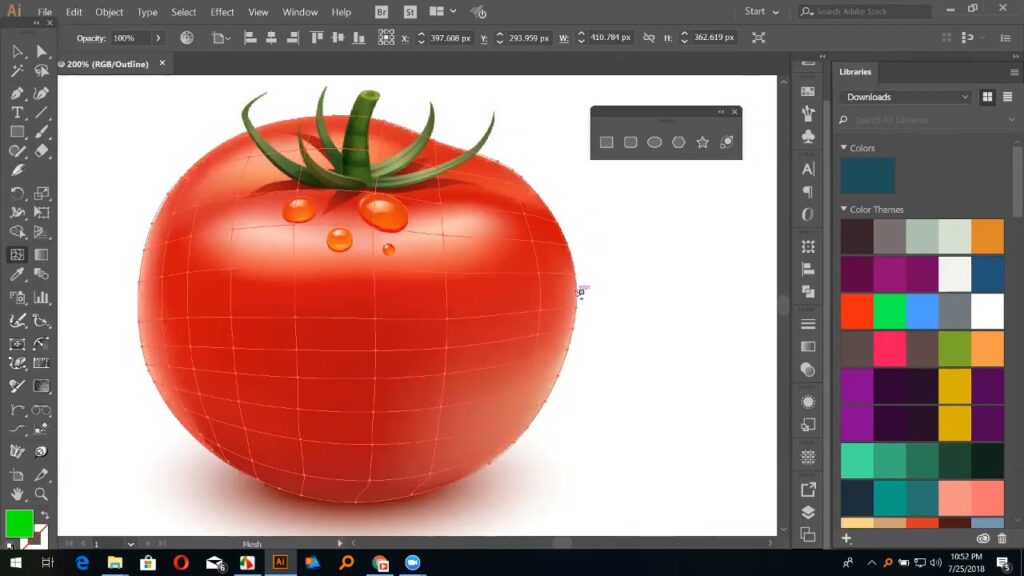This screenshot has height=576, width=1024.
Task: Open the Window menu
Action: 300,12
